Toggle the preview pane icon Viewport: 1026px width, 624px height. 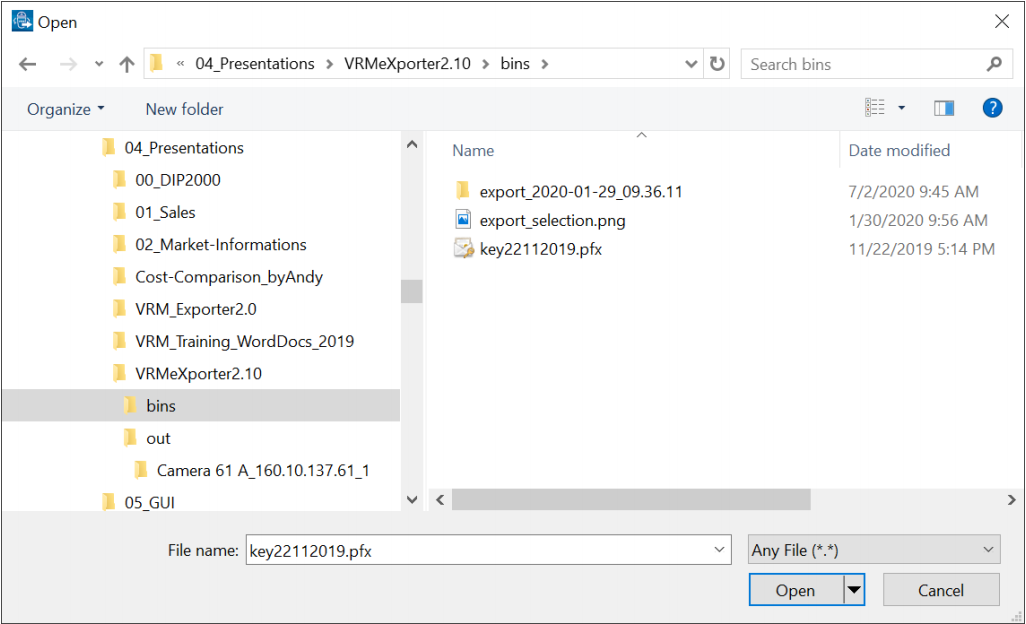point(944,108)
